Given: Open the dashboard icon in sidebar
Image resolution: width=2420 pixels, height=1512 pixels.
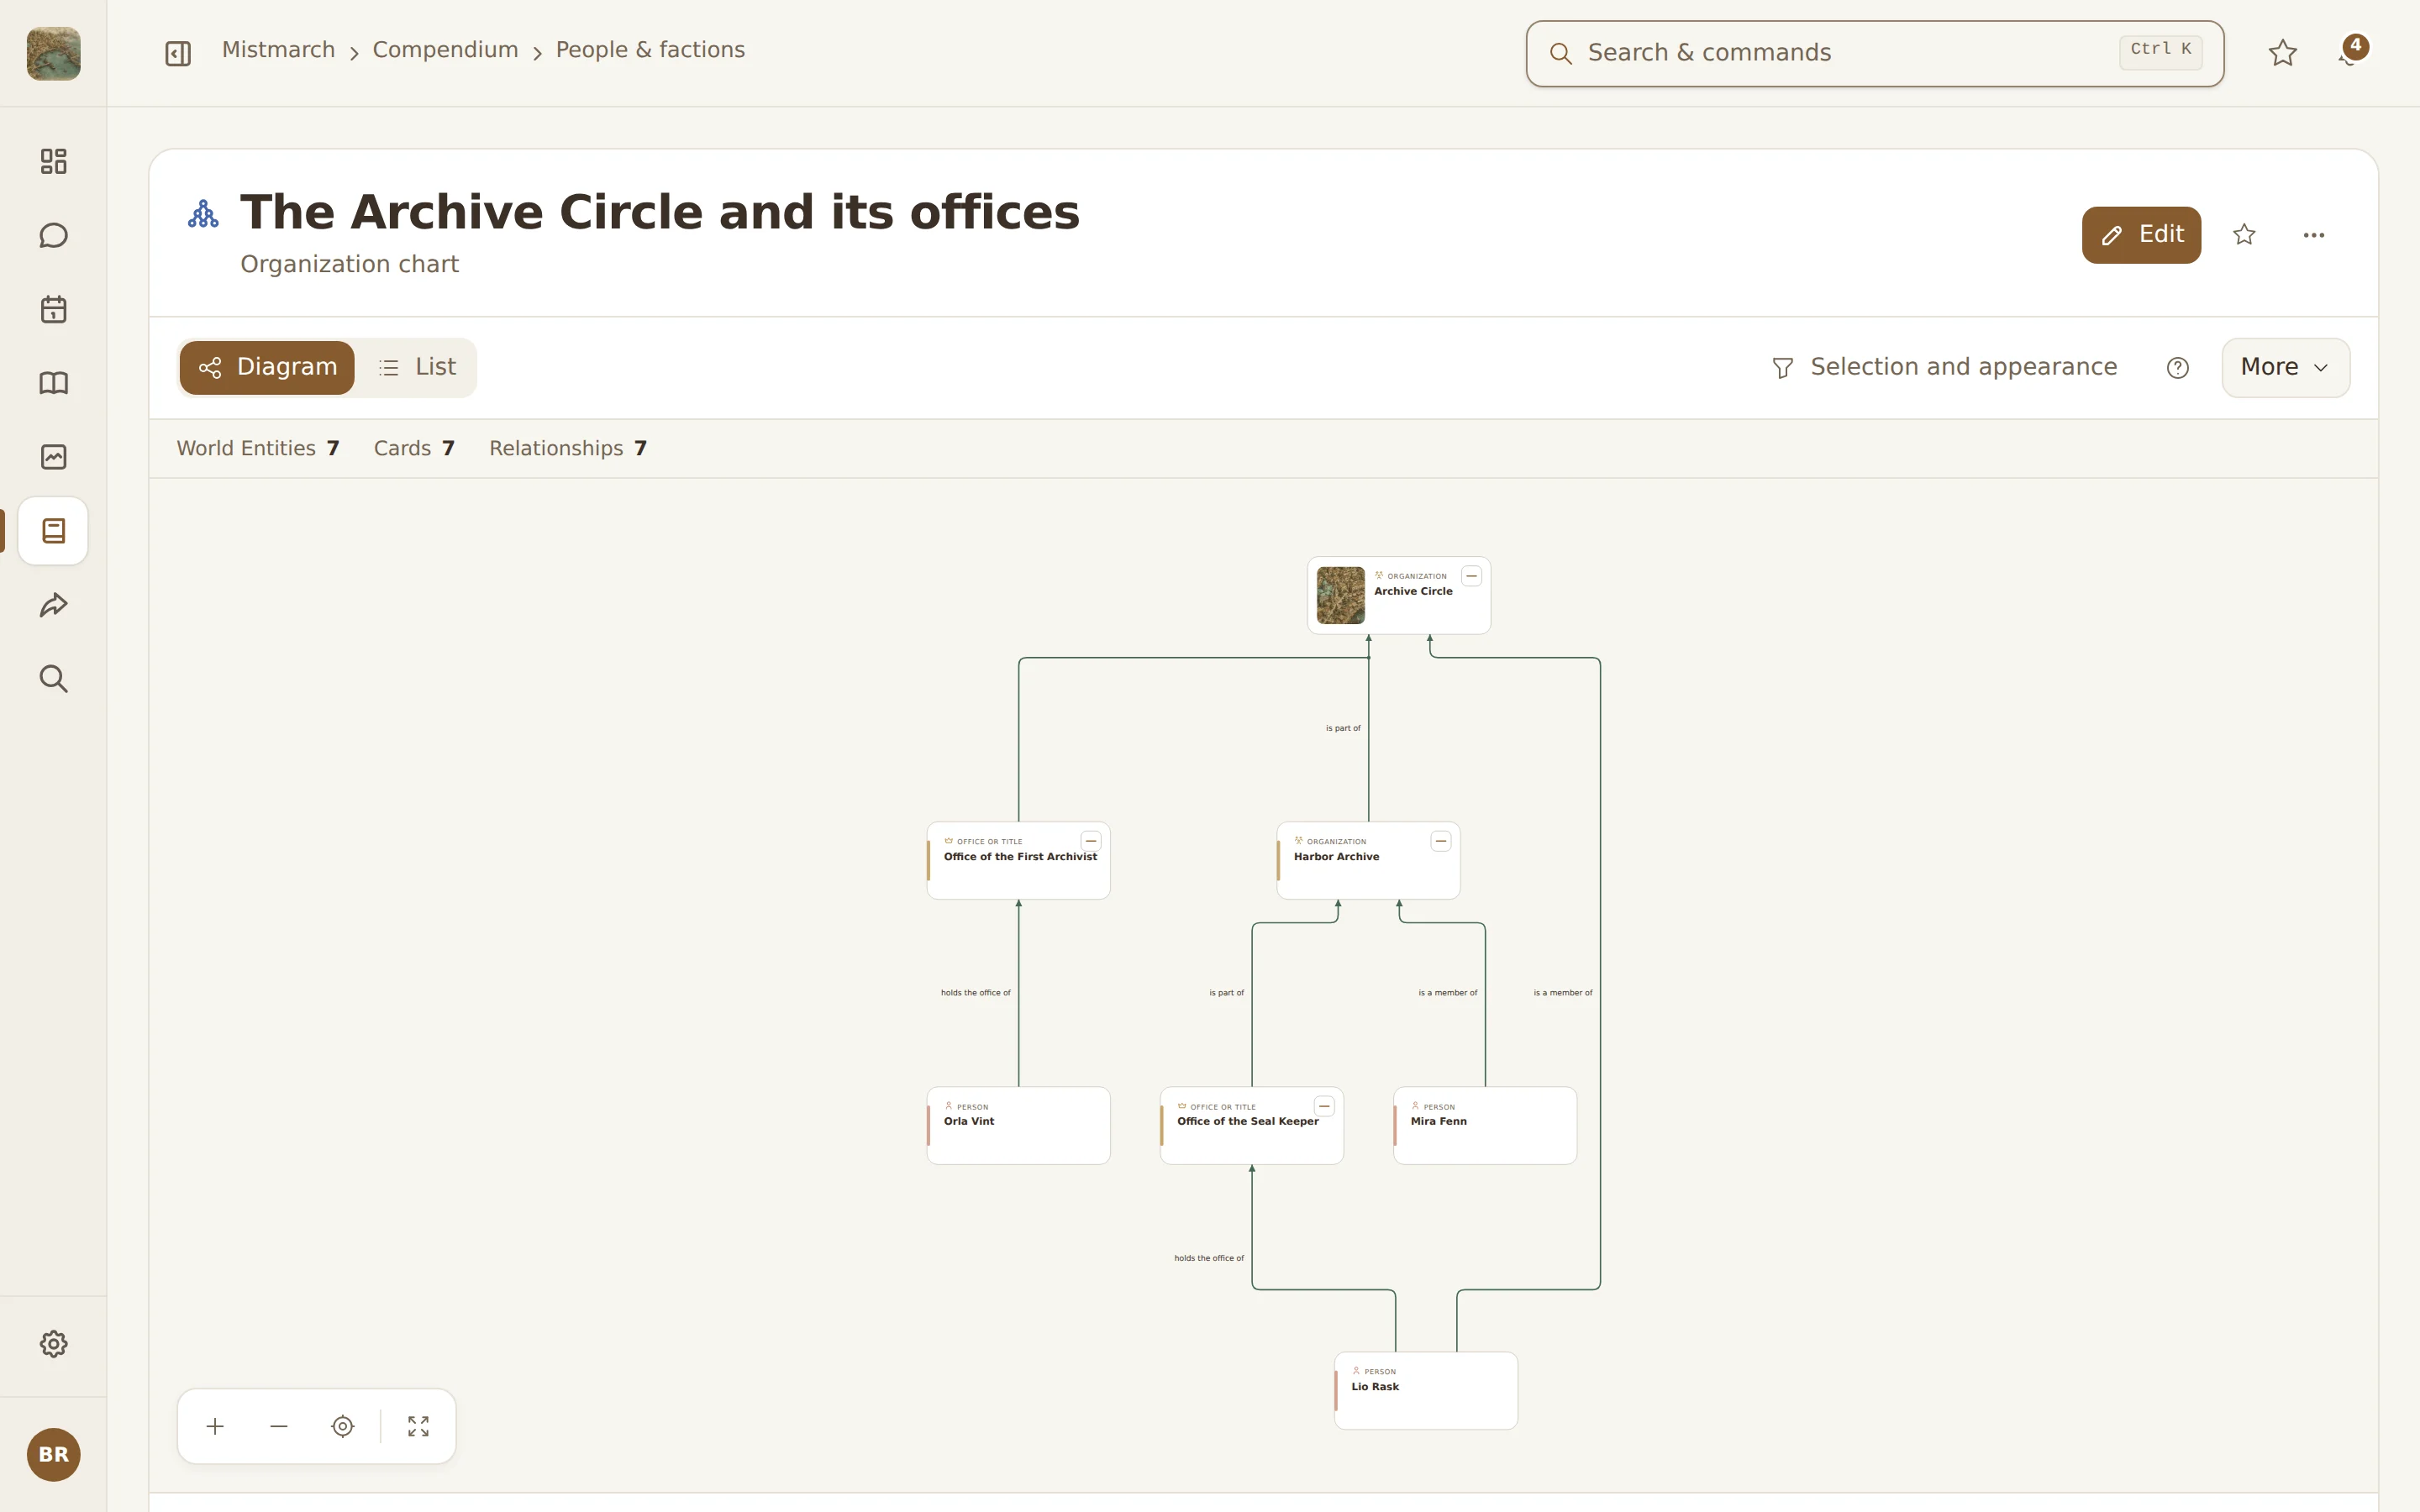Looking at the screenshot, I should (x=53, y=161).
